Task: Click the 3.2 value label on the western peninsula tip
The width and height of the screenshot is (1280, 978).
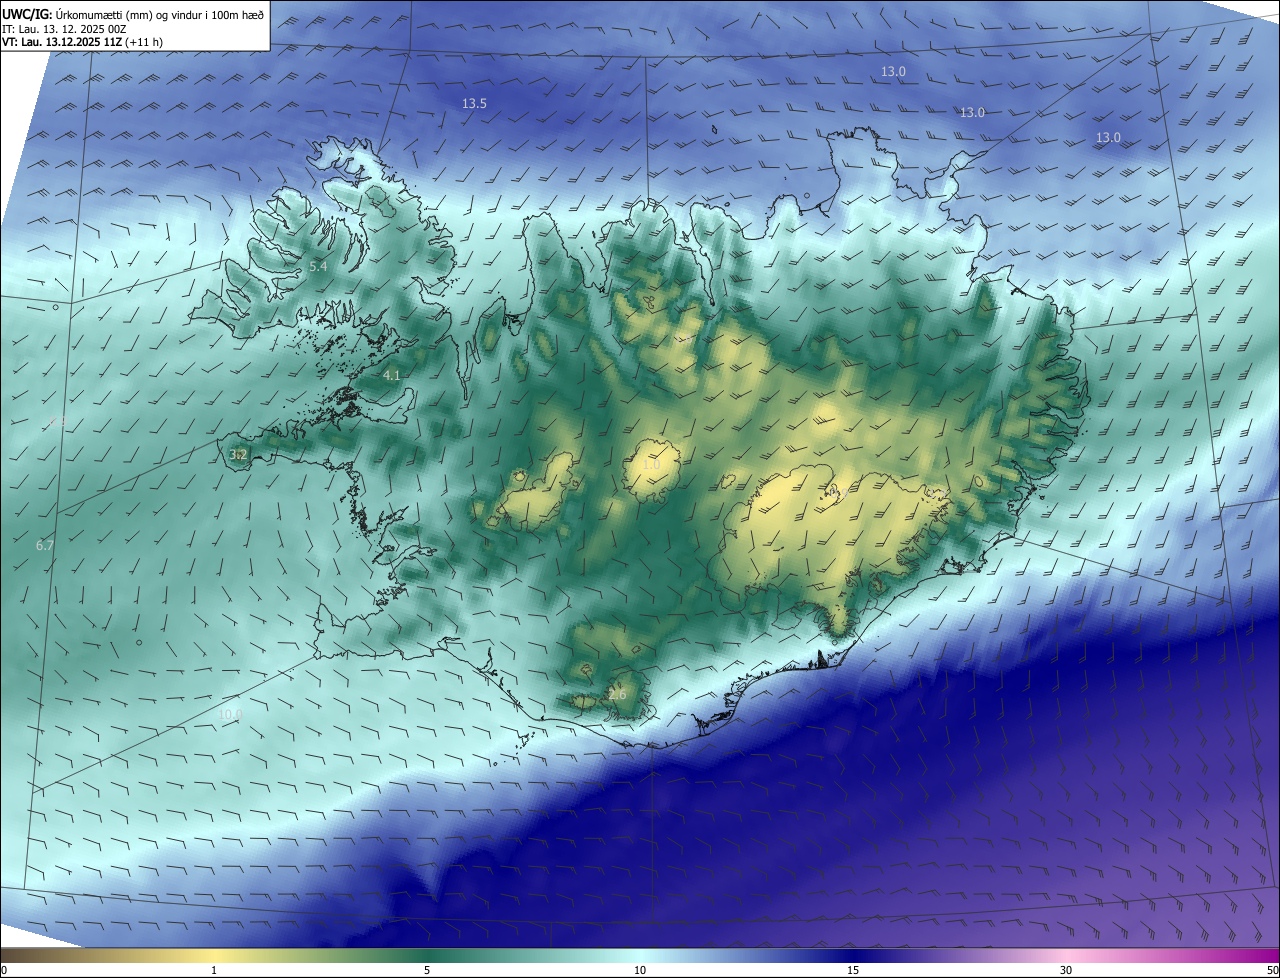Action: pyautogui.click(x=238, y=454)
